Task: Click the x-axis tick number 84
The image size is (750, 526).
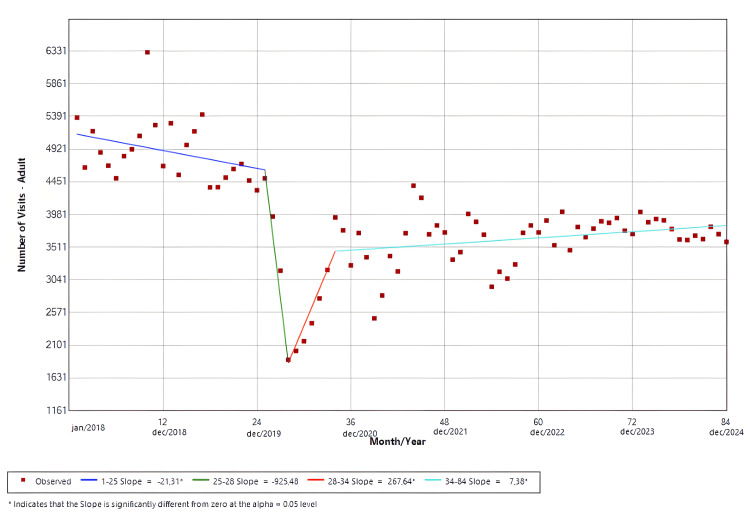Action: click(x=726, y=421)
